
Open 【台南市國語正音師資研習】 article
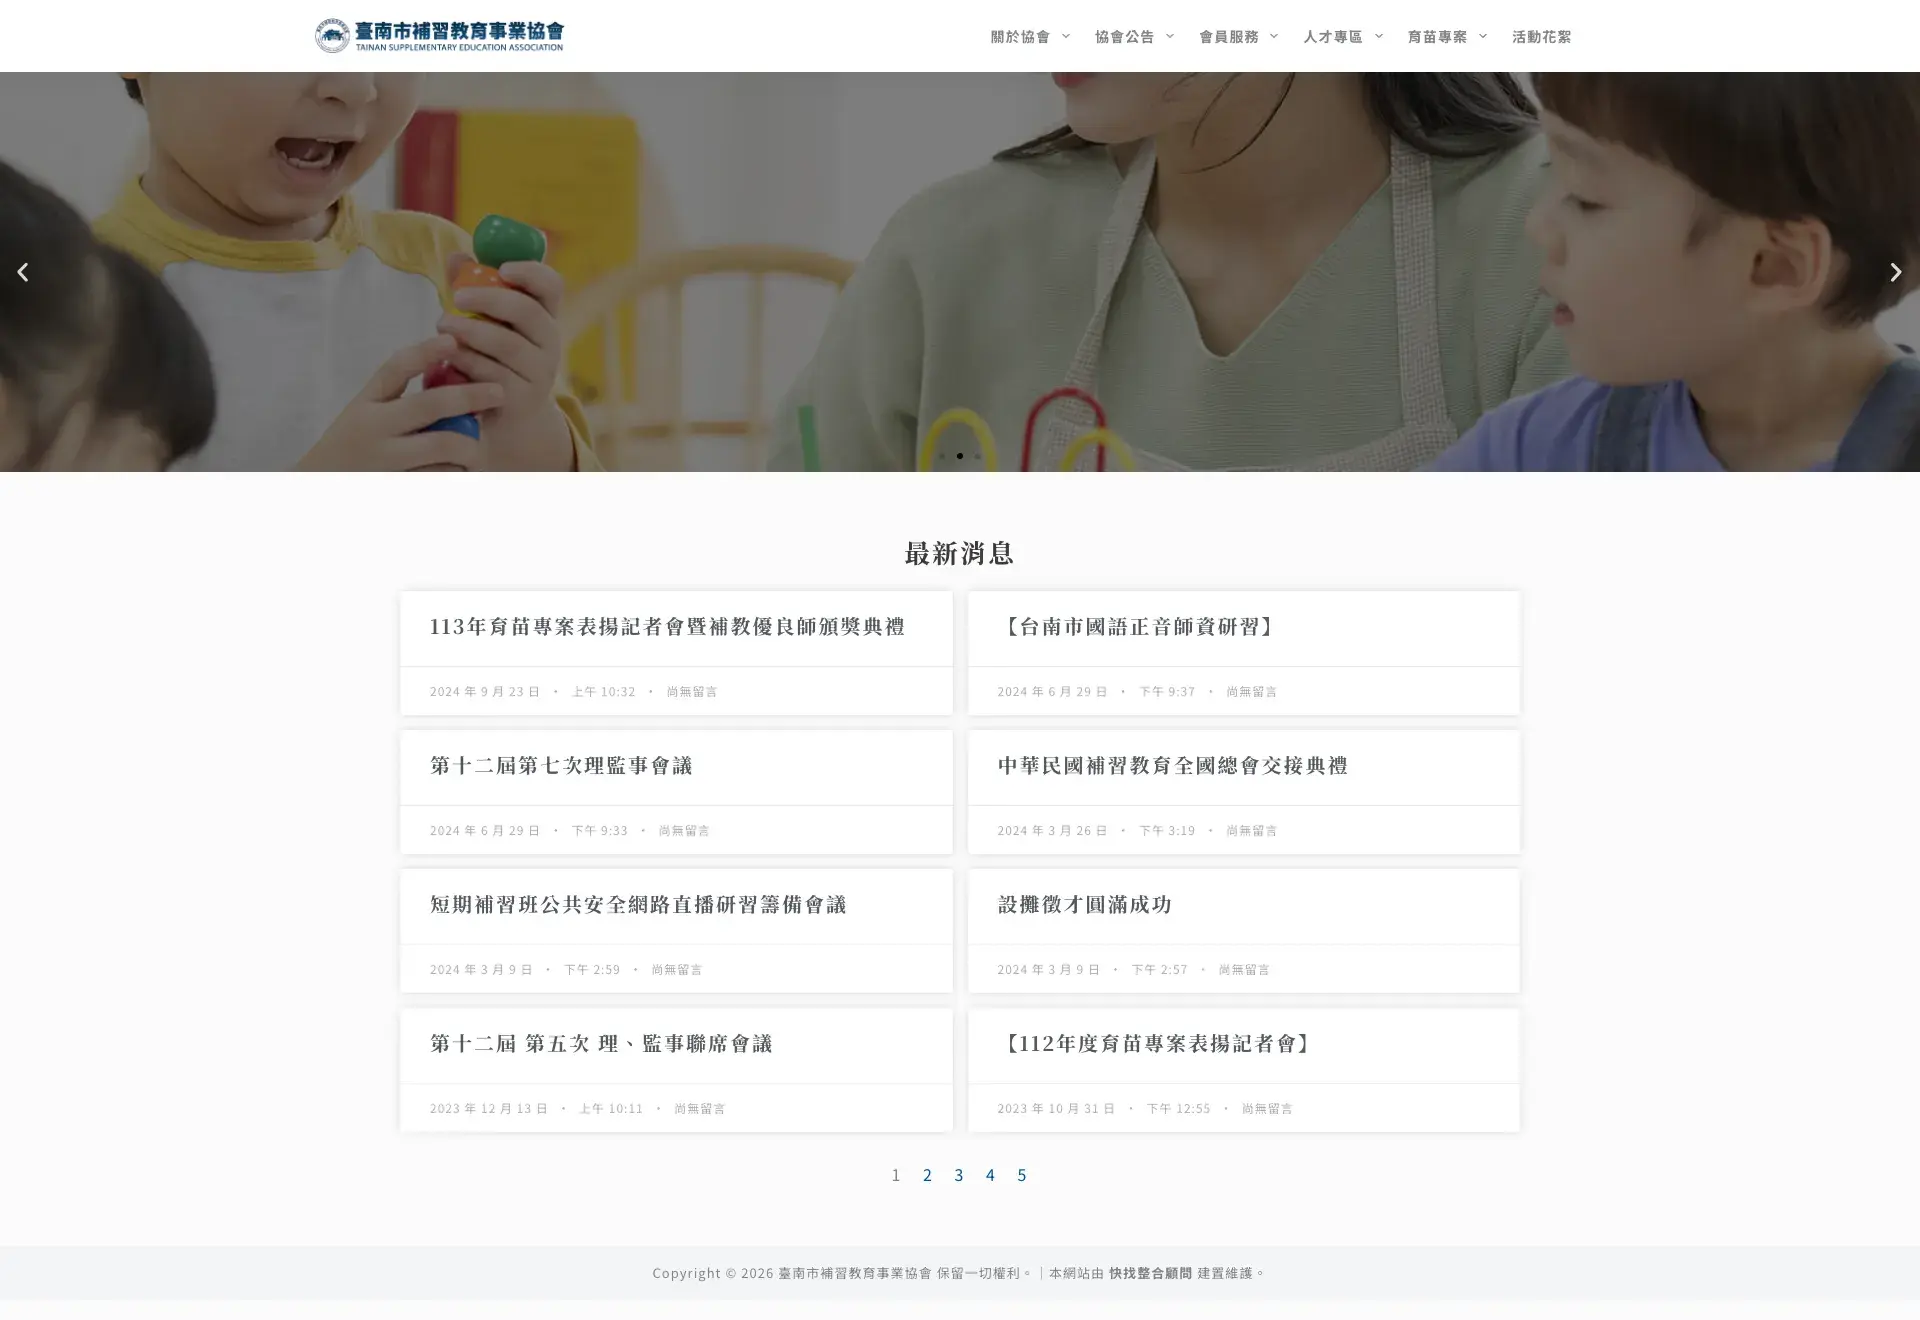[x=1139, y=626]
